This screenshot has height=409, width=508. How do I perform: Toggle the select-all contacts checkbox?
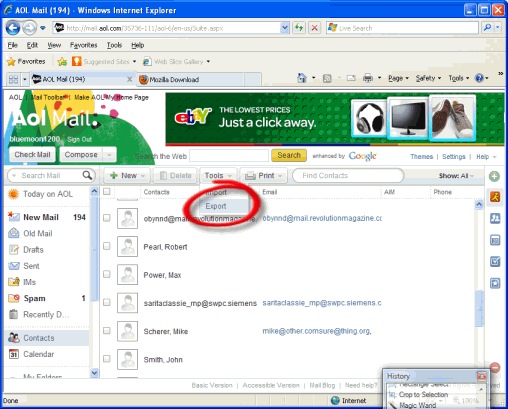pos(107,191)
